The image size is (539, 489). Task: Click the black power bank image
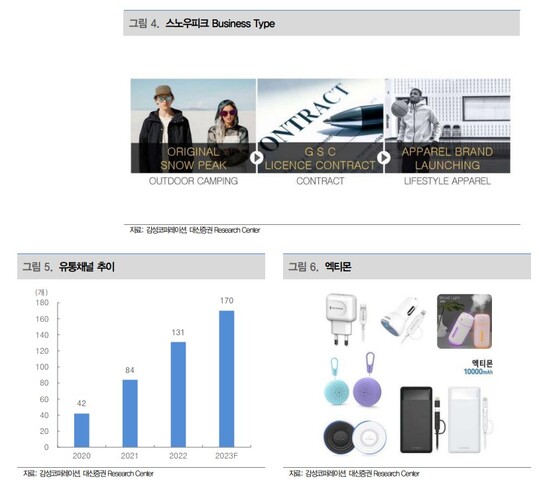(x=421, y=420)
